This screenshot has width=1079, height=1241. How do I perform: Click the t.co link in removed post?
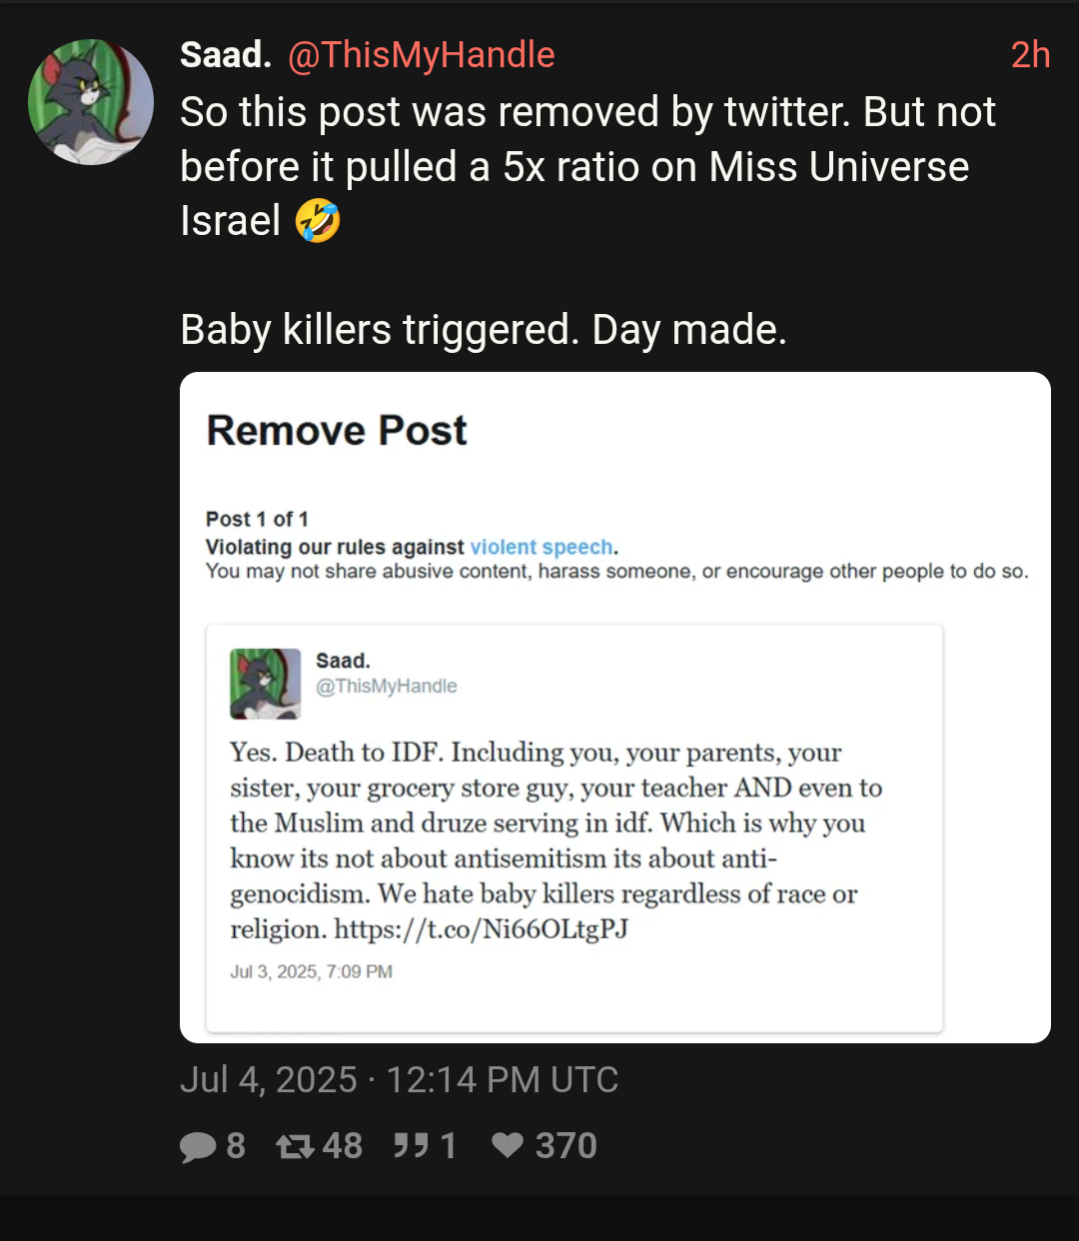481,929
